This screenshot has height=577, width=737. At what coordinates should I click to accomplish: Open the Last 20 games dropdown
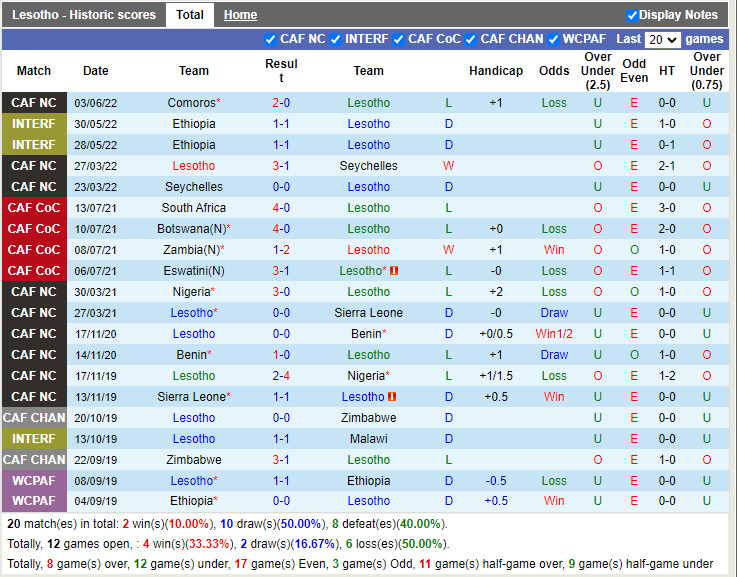pyautogui.click(x=662, y=40)
